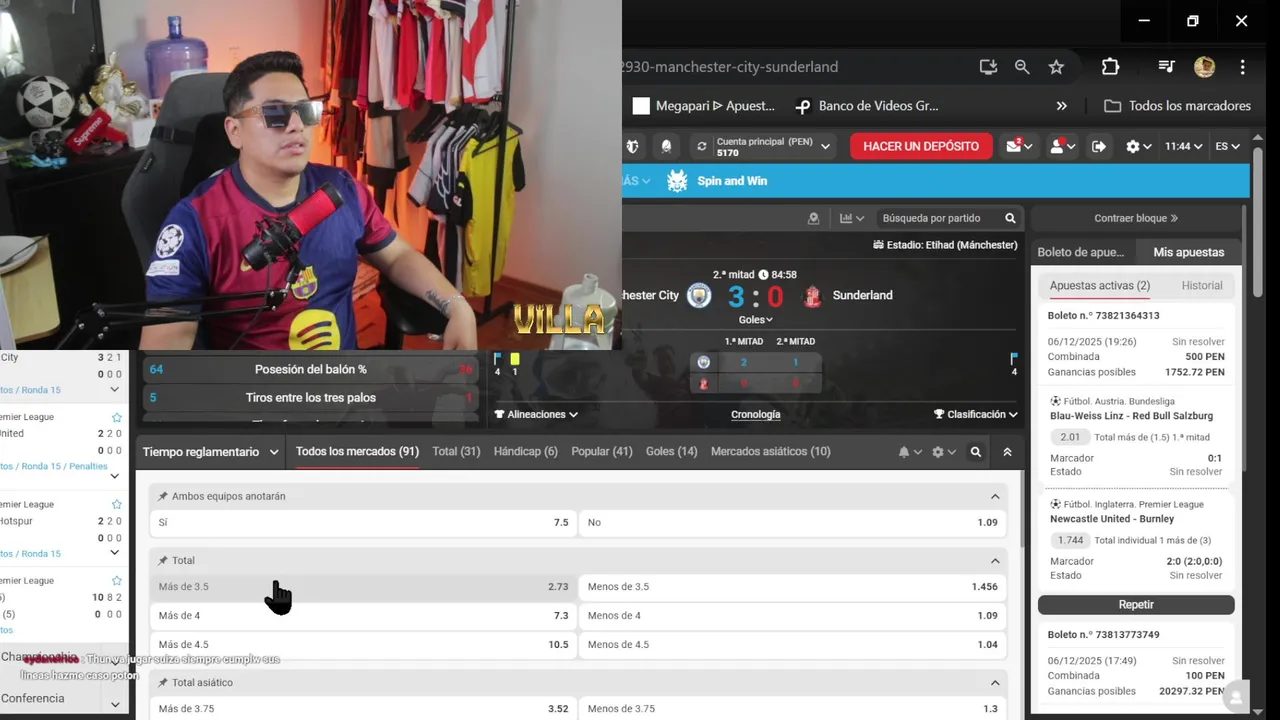Open the markets notification bell
The height and width of the screenshot is (720, 1280).
[x=909, y=452]
